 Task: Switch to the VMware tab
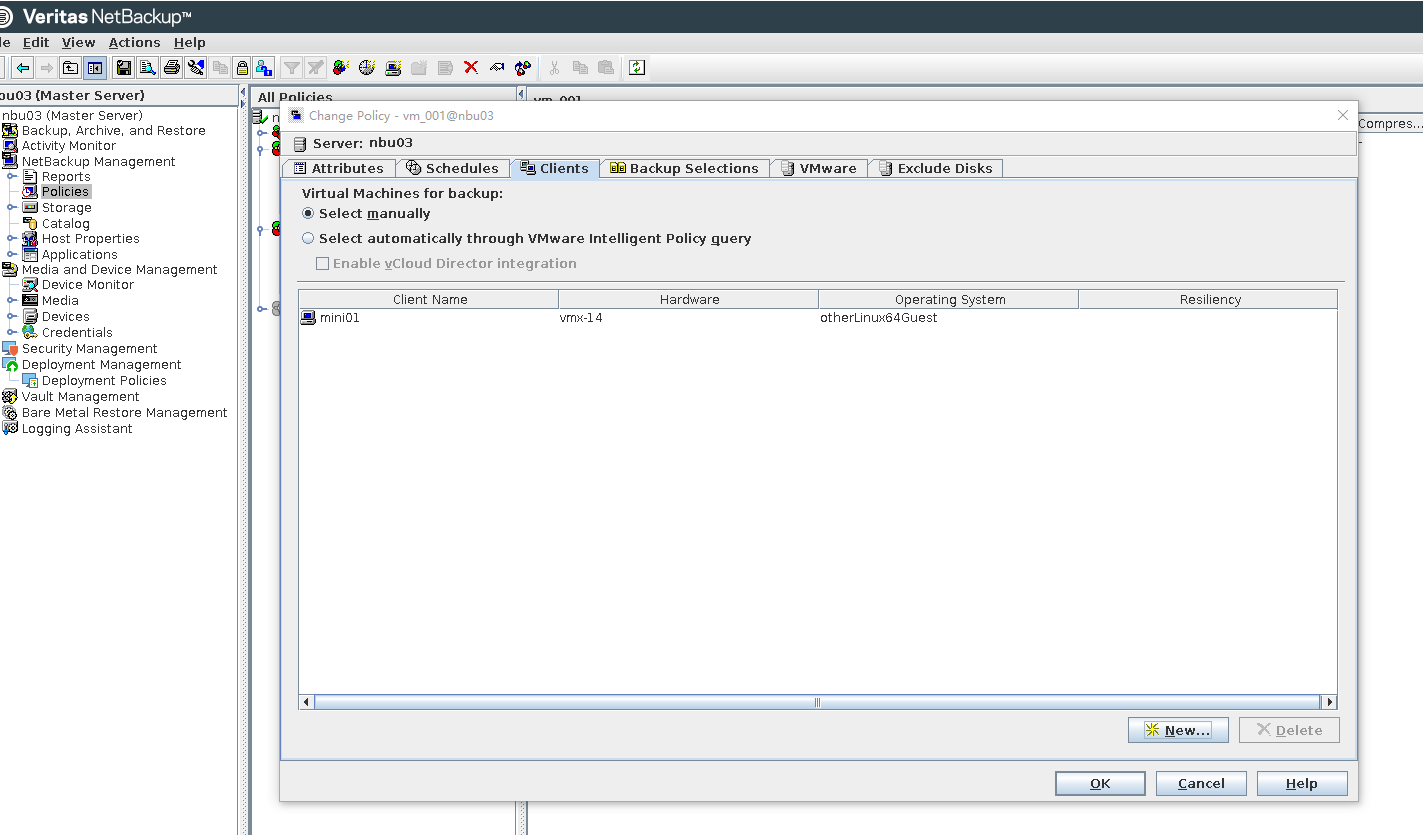819,169
